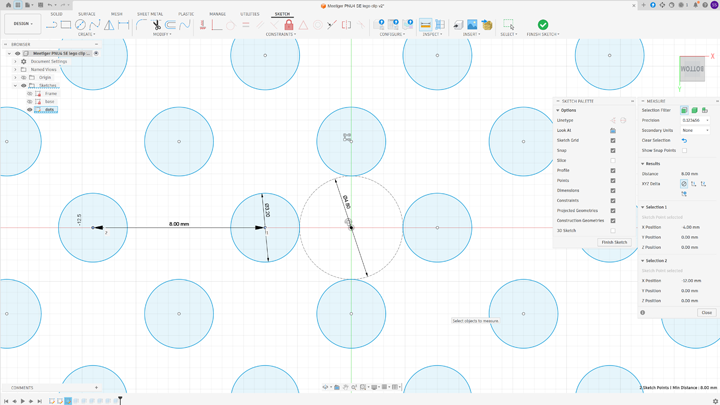
Task: Enable Show Snap Points checkbox
Action: click(684, 151)
